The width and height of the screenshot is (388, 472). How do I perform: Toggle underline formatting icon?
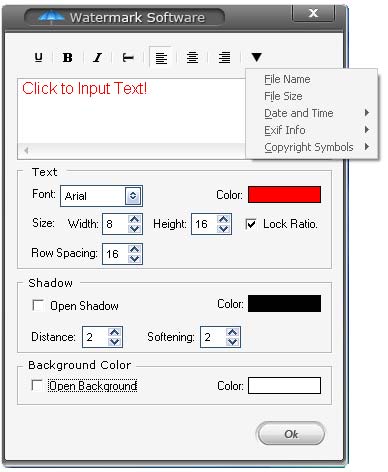pyautogui.click(x=39, y=58)
